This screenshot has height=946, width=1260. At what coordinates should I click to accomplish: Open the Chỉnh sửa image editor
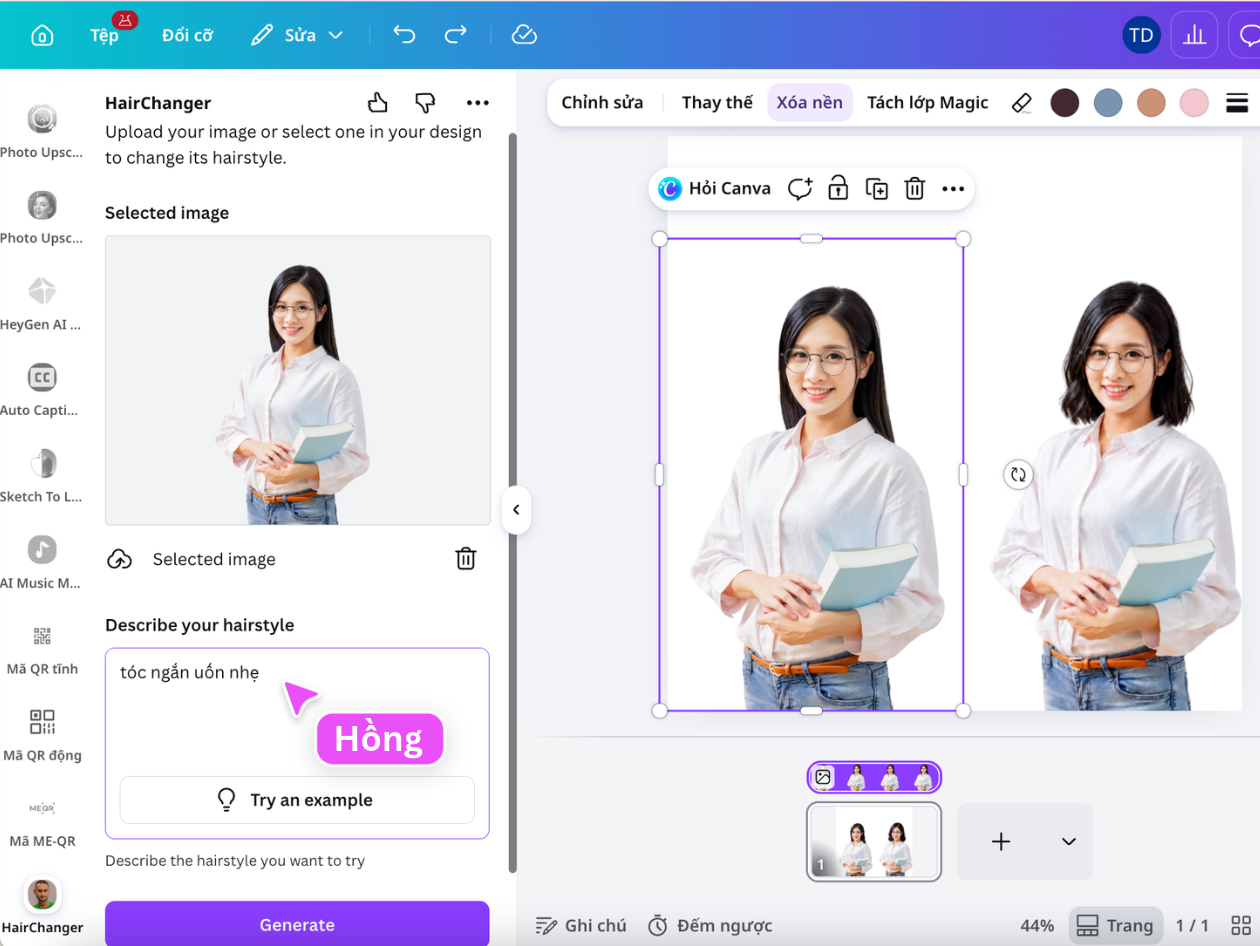tap(602, 102)
